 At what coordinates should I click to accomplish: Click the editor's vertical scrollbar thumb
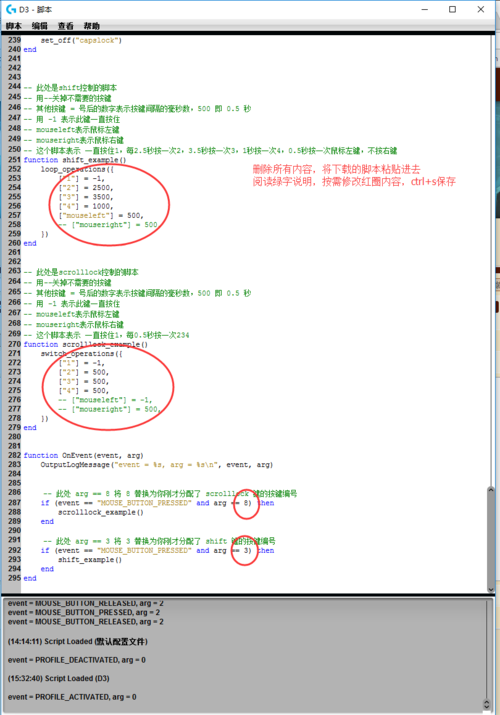point(491,538)
